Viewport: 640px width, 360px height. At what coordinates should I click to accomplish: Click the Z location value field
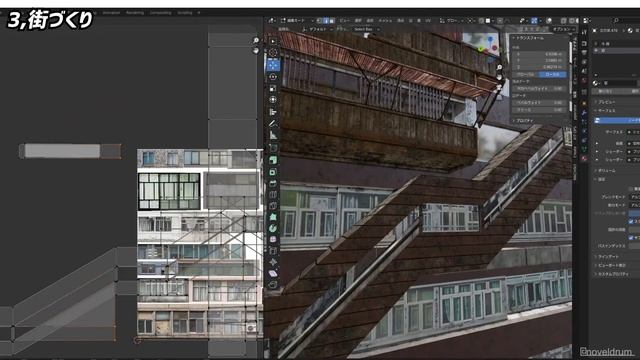click(x=540, y=67)
